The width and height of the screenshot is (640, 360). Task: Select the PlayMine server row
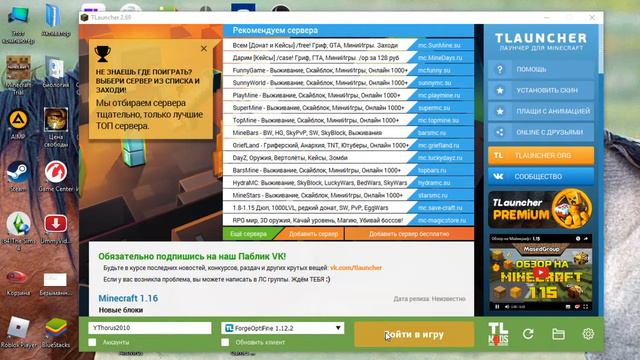349,95
